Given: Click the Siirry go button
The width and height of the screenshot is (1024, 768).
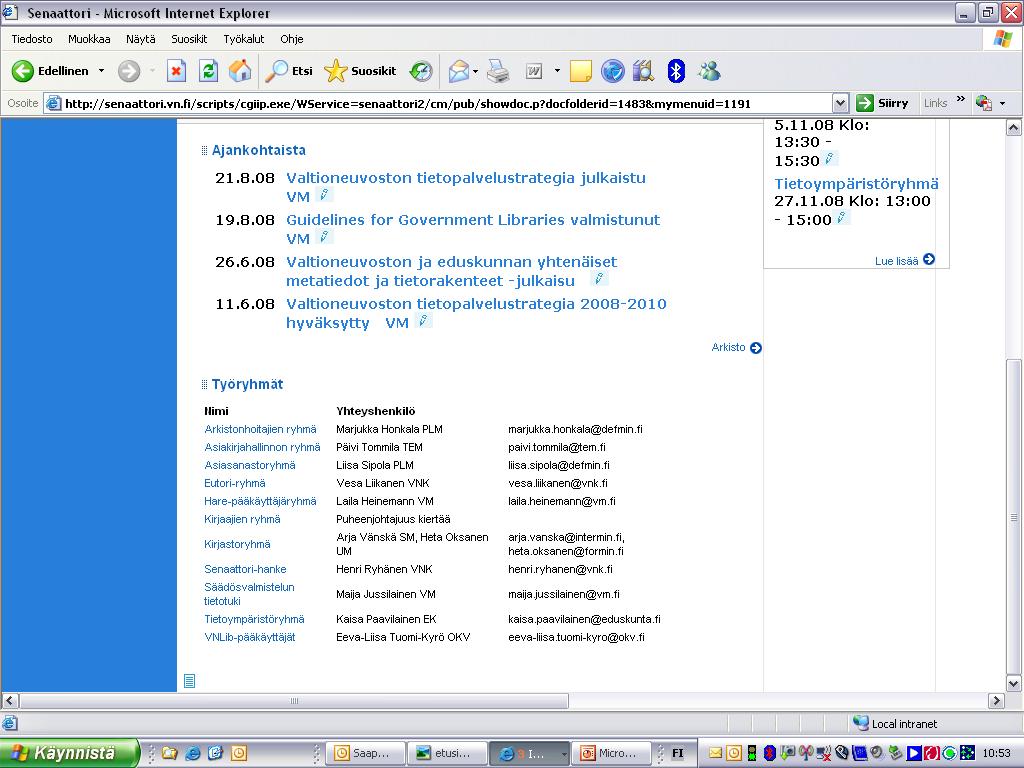Looking at the screenshot, I should tap(882, 103).
